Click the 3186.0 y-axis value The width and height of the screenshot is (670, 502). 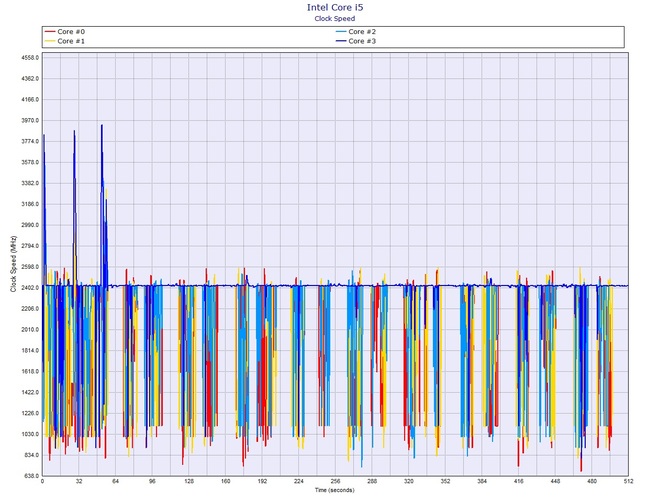[x=31, y=204]
